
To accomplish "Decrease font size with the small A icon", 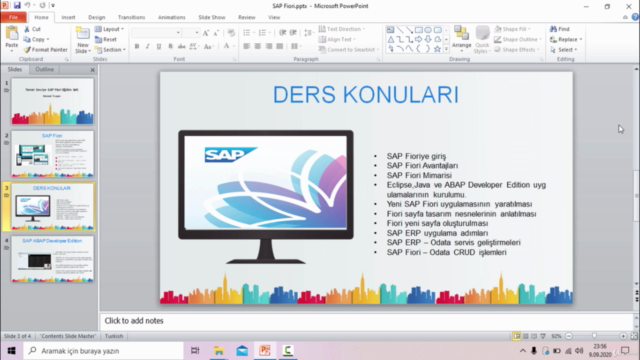I will [216, 33].
